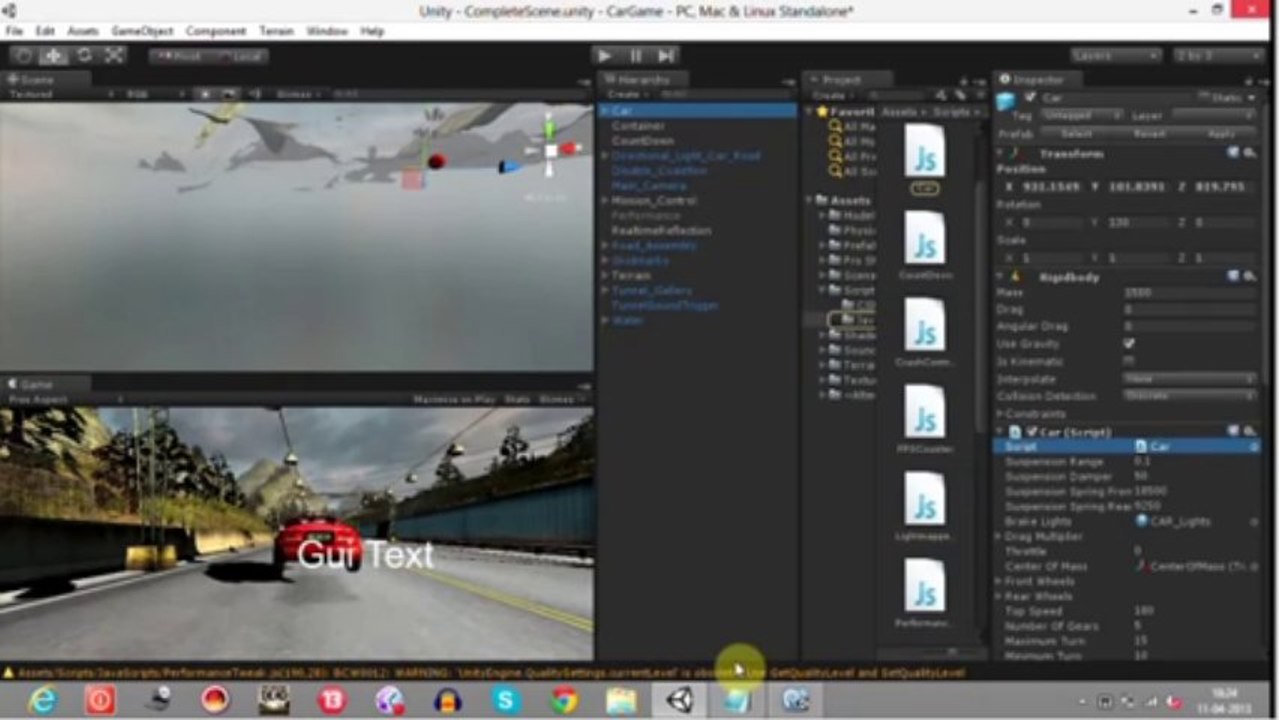Select the CrashController script asset icon

pos(925,325)
